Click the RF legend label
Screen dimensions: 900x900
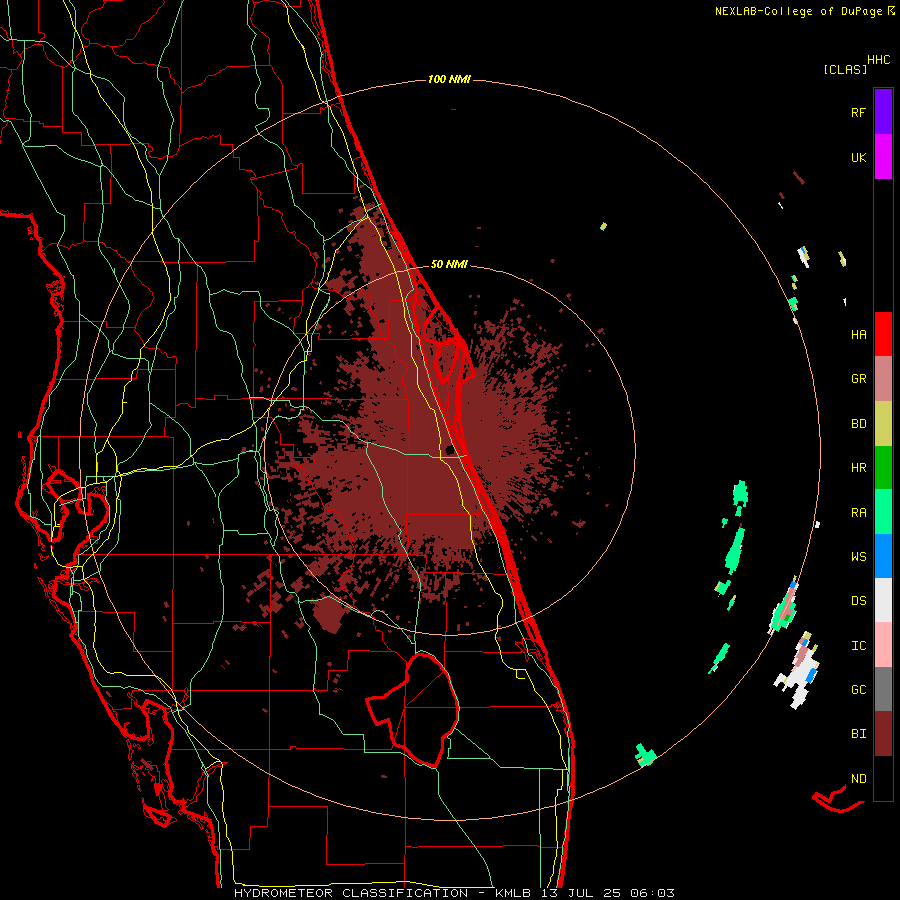[858, 112]
